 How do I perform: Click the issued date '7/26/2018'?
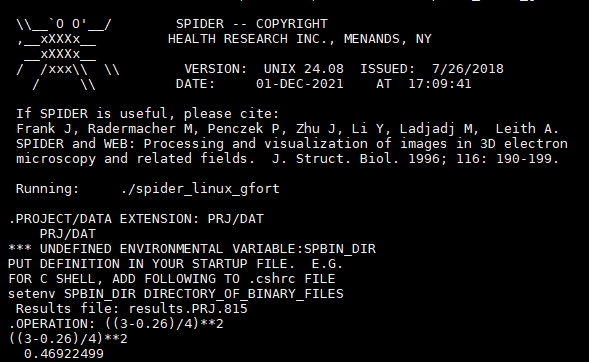pos(468,69)
